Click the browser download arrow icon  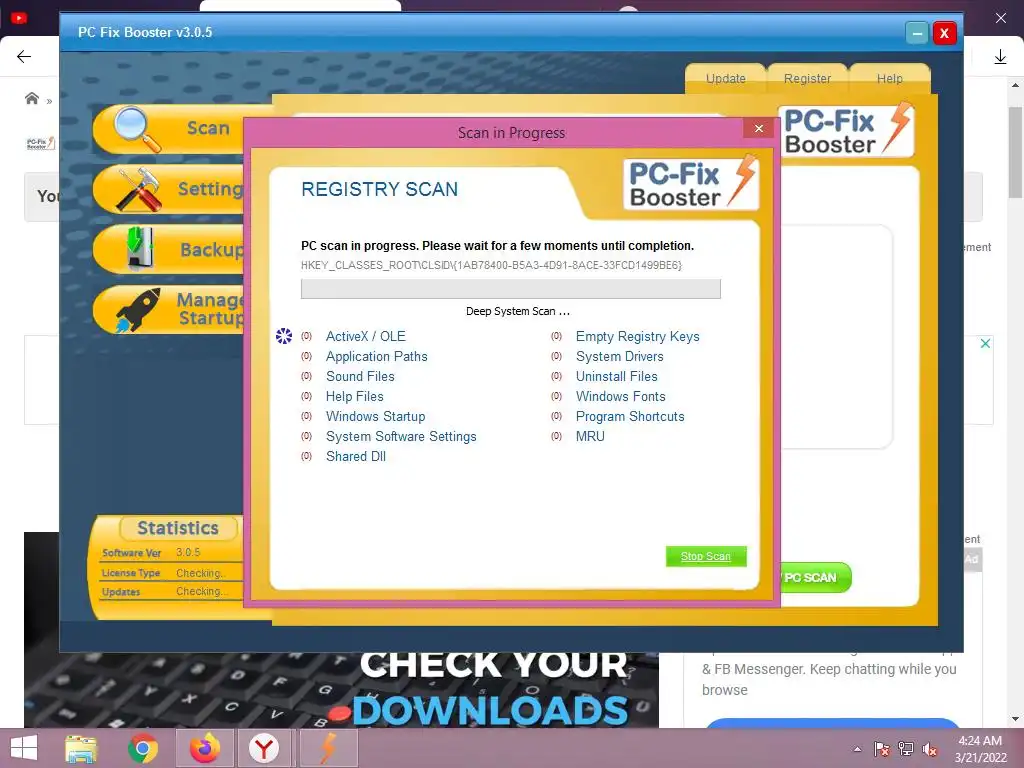click(1000, 57)
